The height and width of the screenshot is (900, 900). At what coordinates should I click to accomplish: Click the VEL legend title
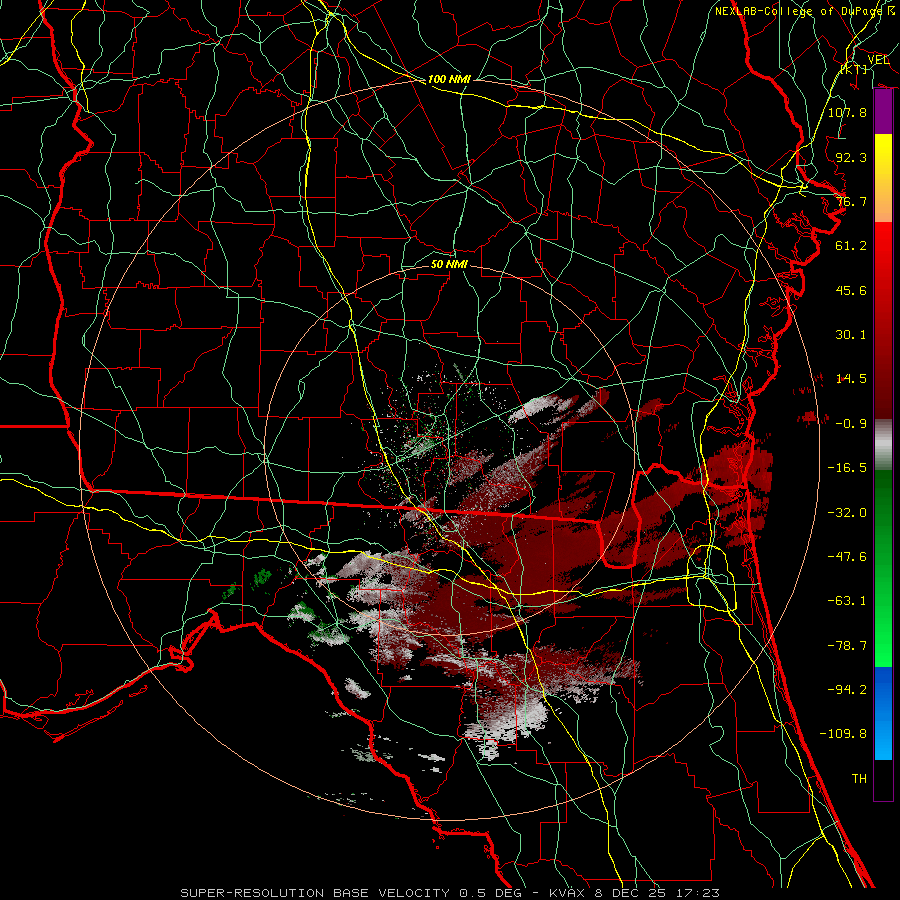878,60
